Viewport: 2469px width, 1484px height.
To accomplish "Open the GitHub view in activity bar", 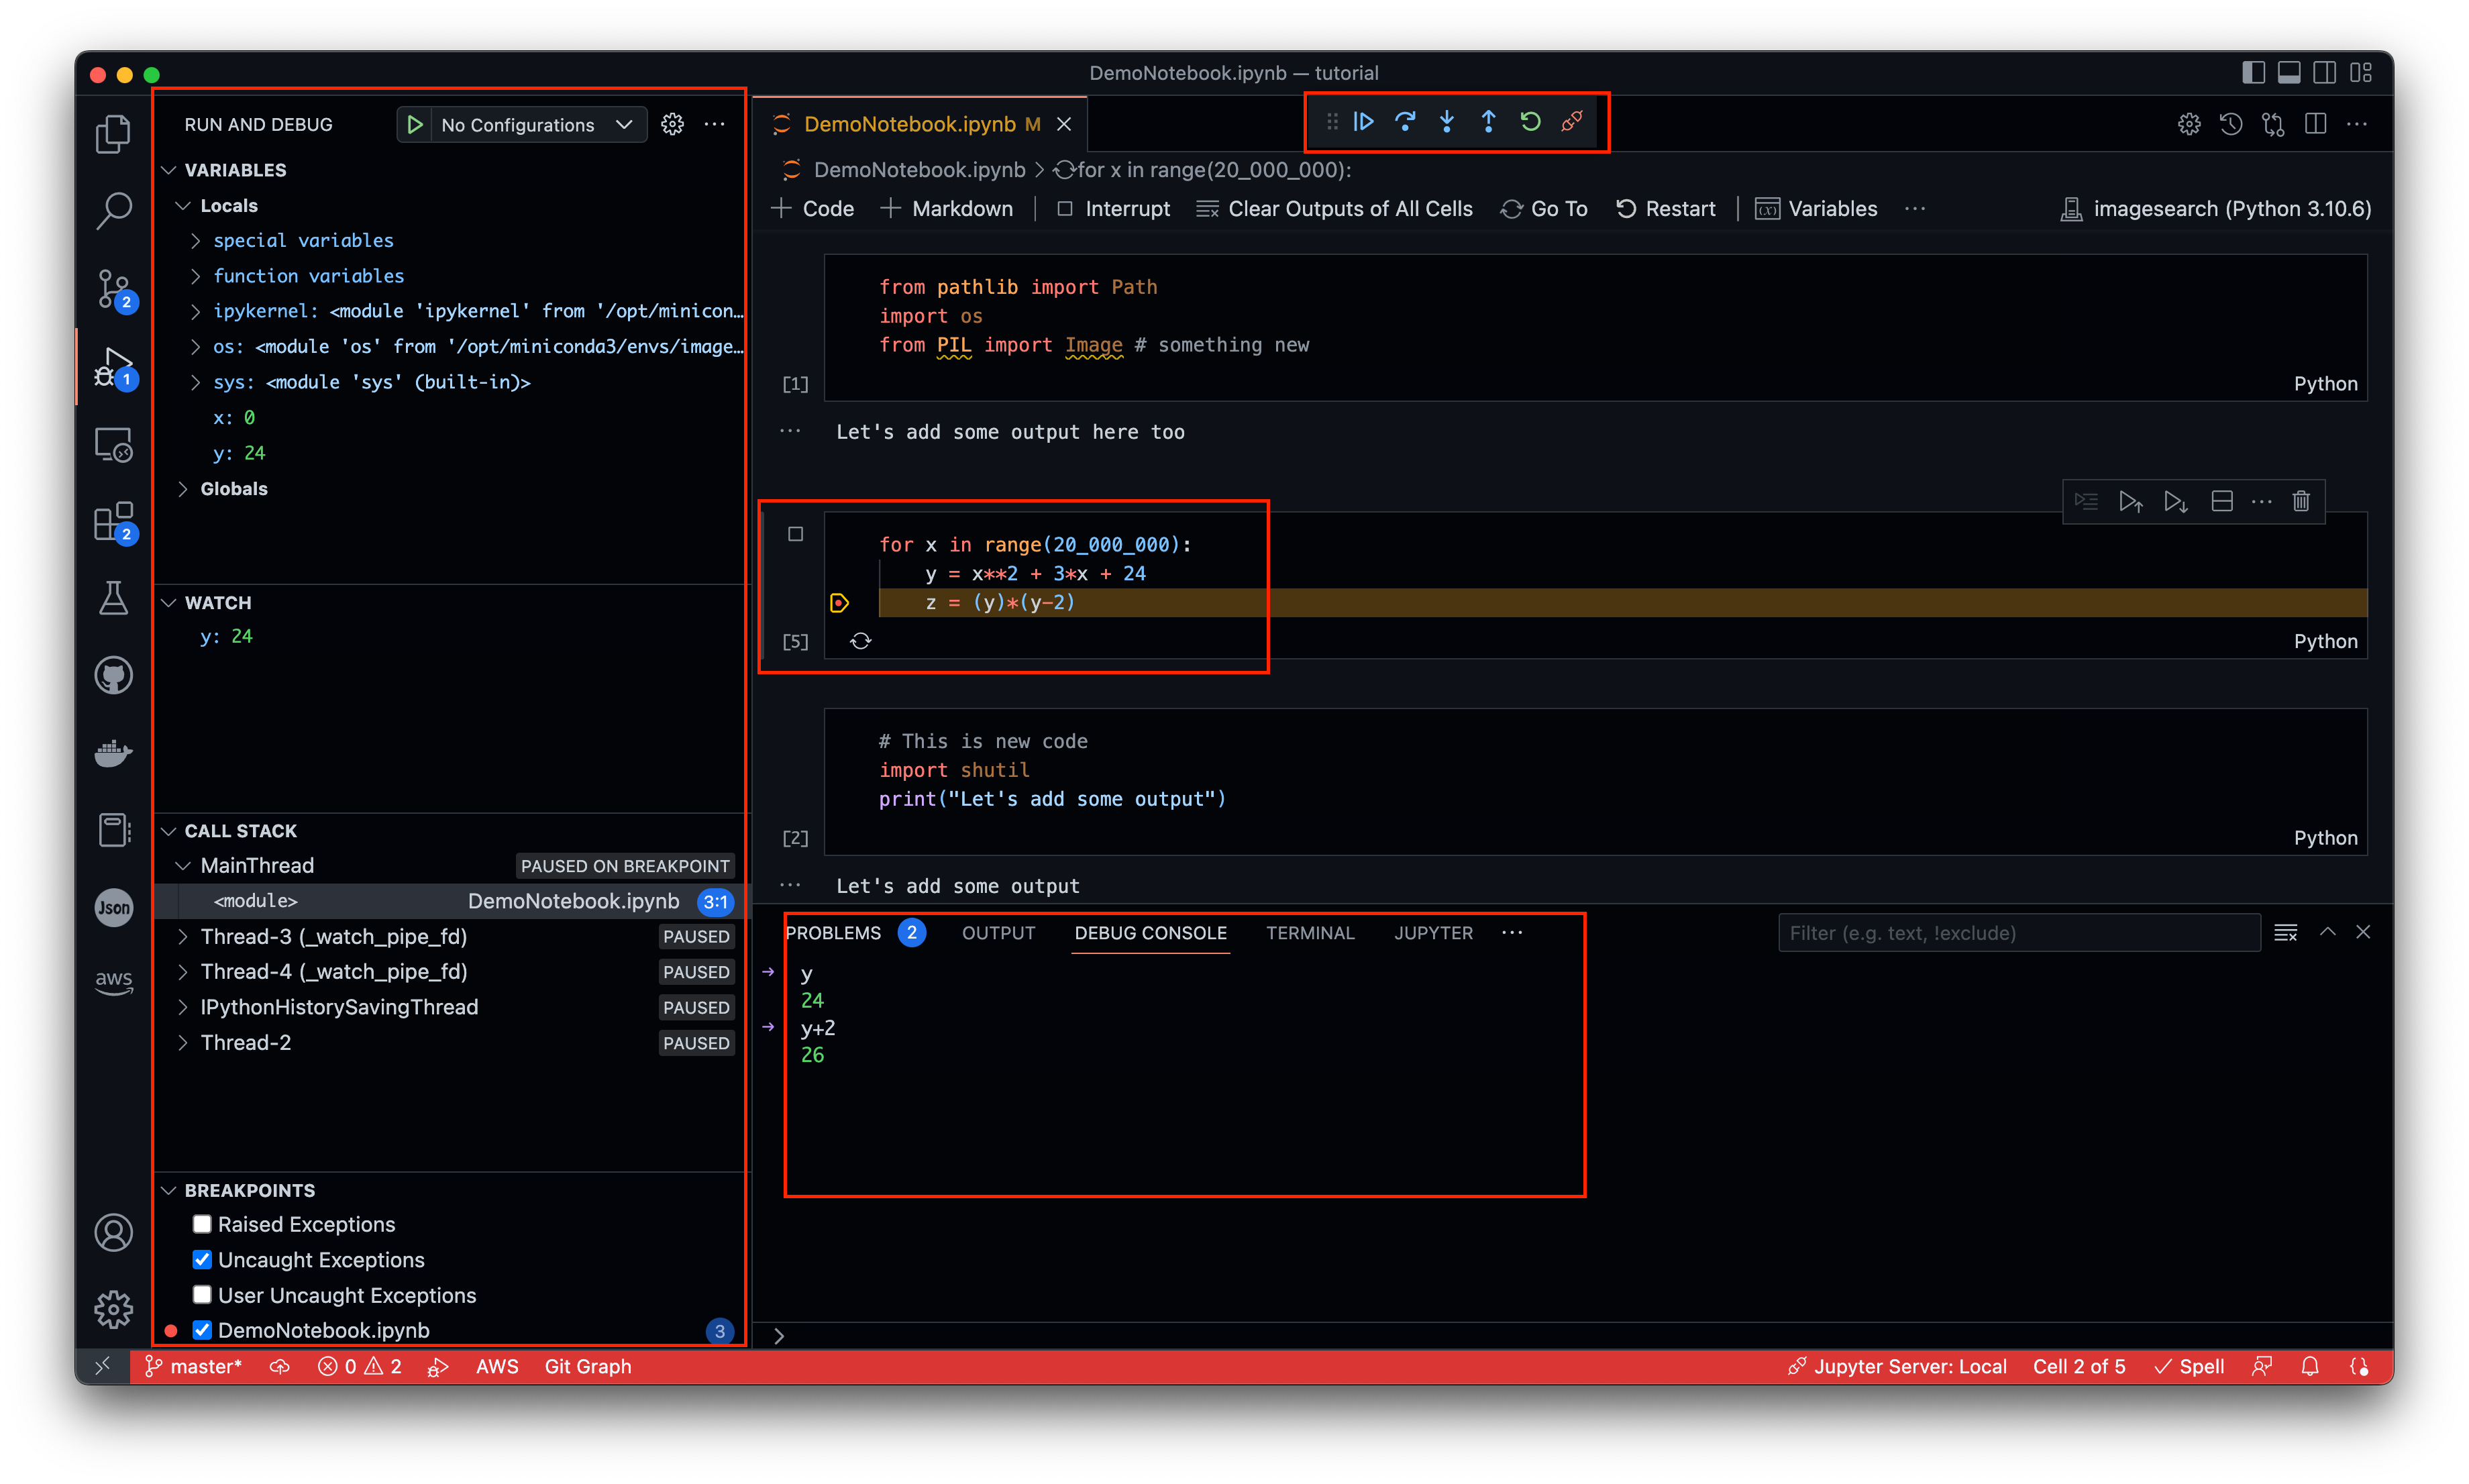I will point(113,676).
